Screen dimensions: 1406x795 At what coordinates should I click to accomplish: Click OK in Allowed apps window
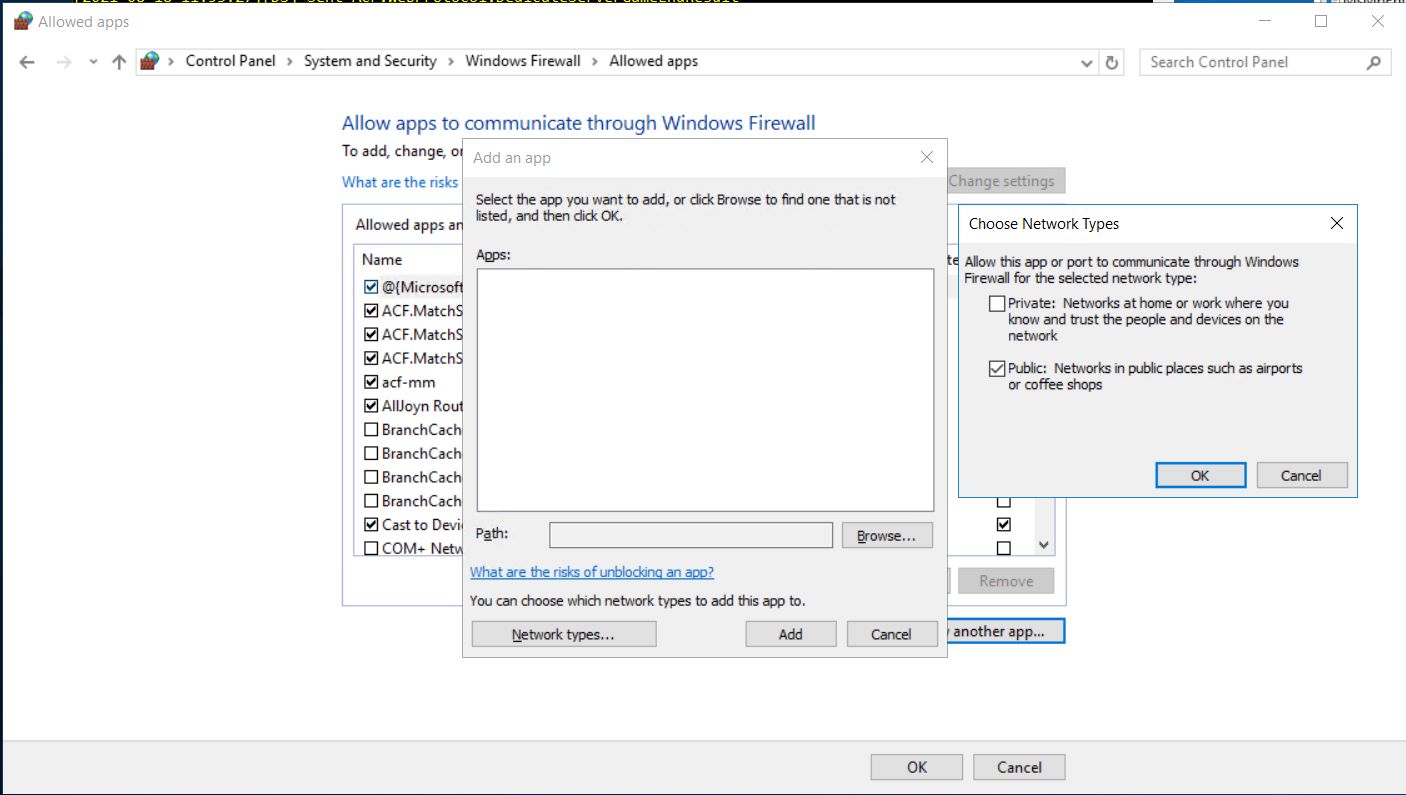tap(917, 767)
